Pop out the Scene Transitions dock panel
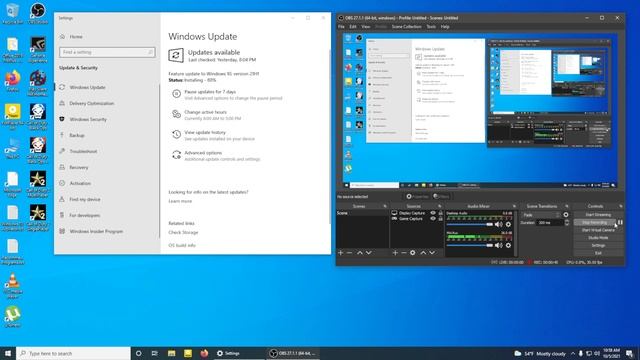640x360 pixels. pyautogui.click(x=567, y=206)
